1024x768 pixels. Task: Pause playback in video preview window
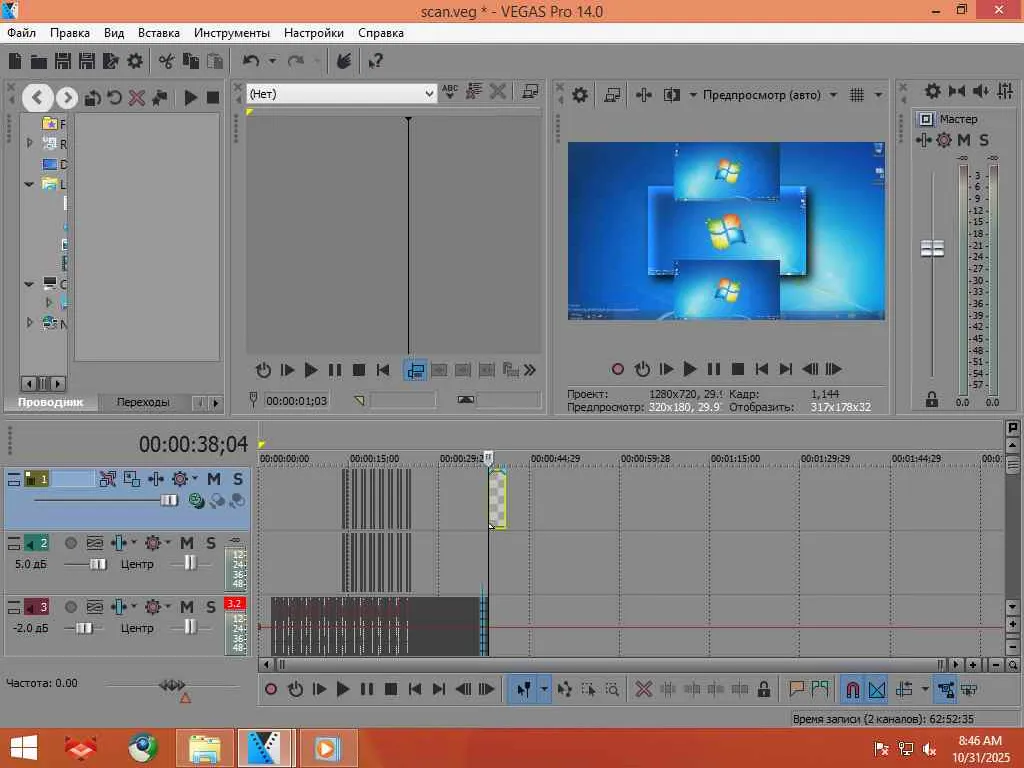[x=713, y=369]
